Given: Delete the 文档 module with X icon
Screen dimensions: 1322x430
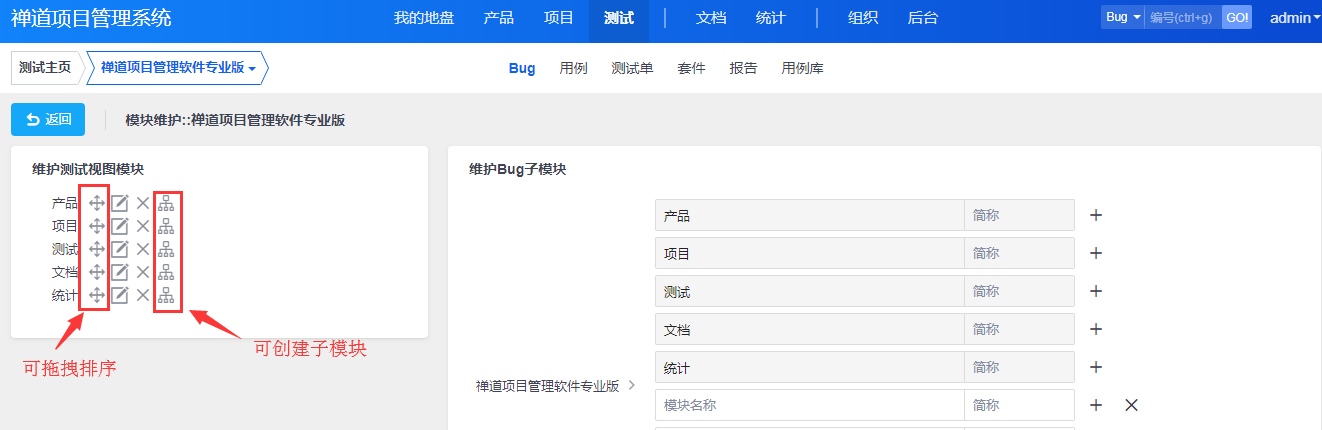Looking at the screenshot, I should click(143, 272).
